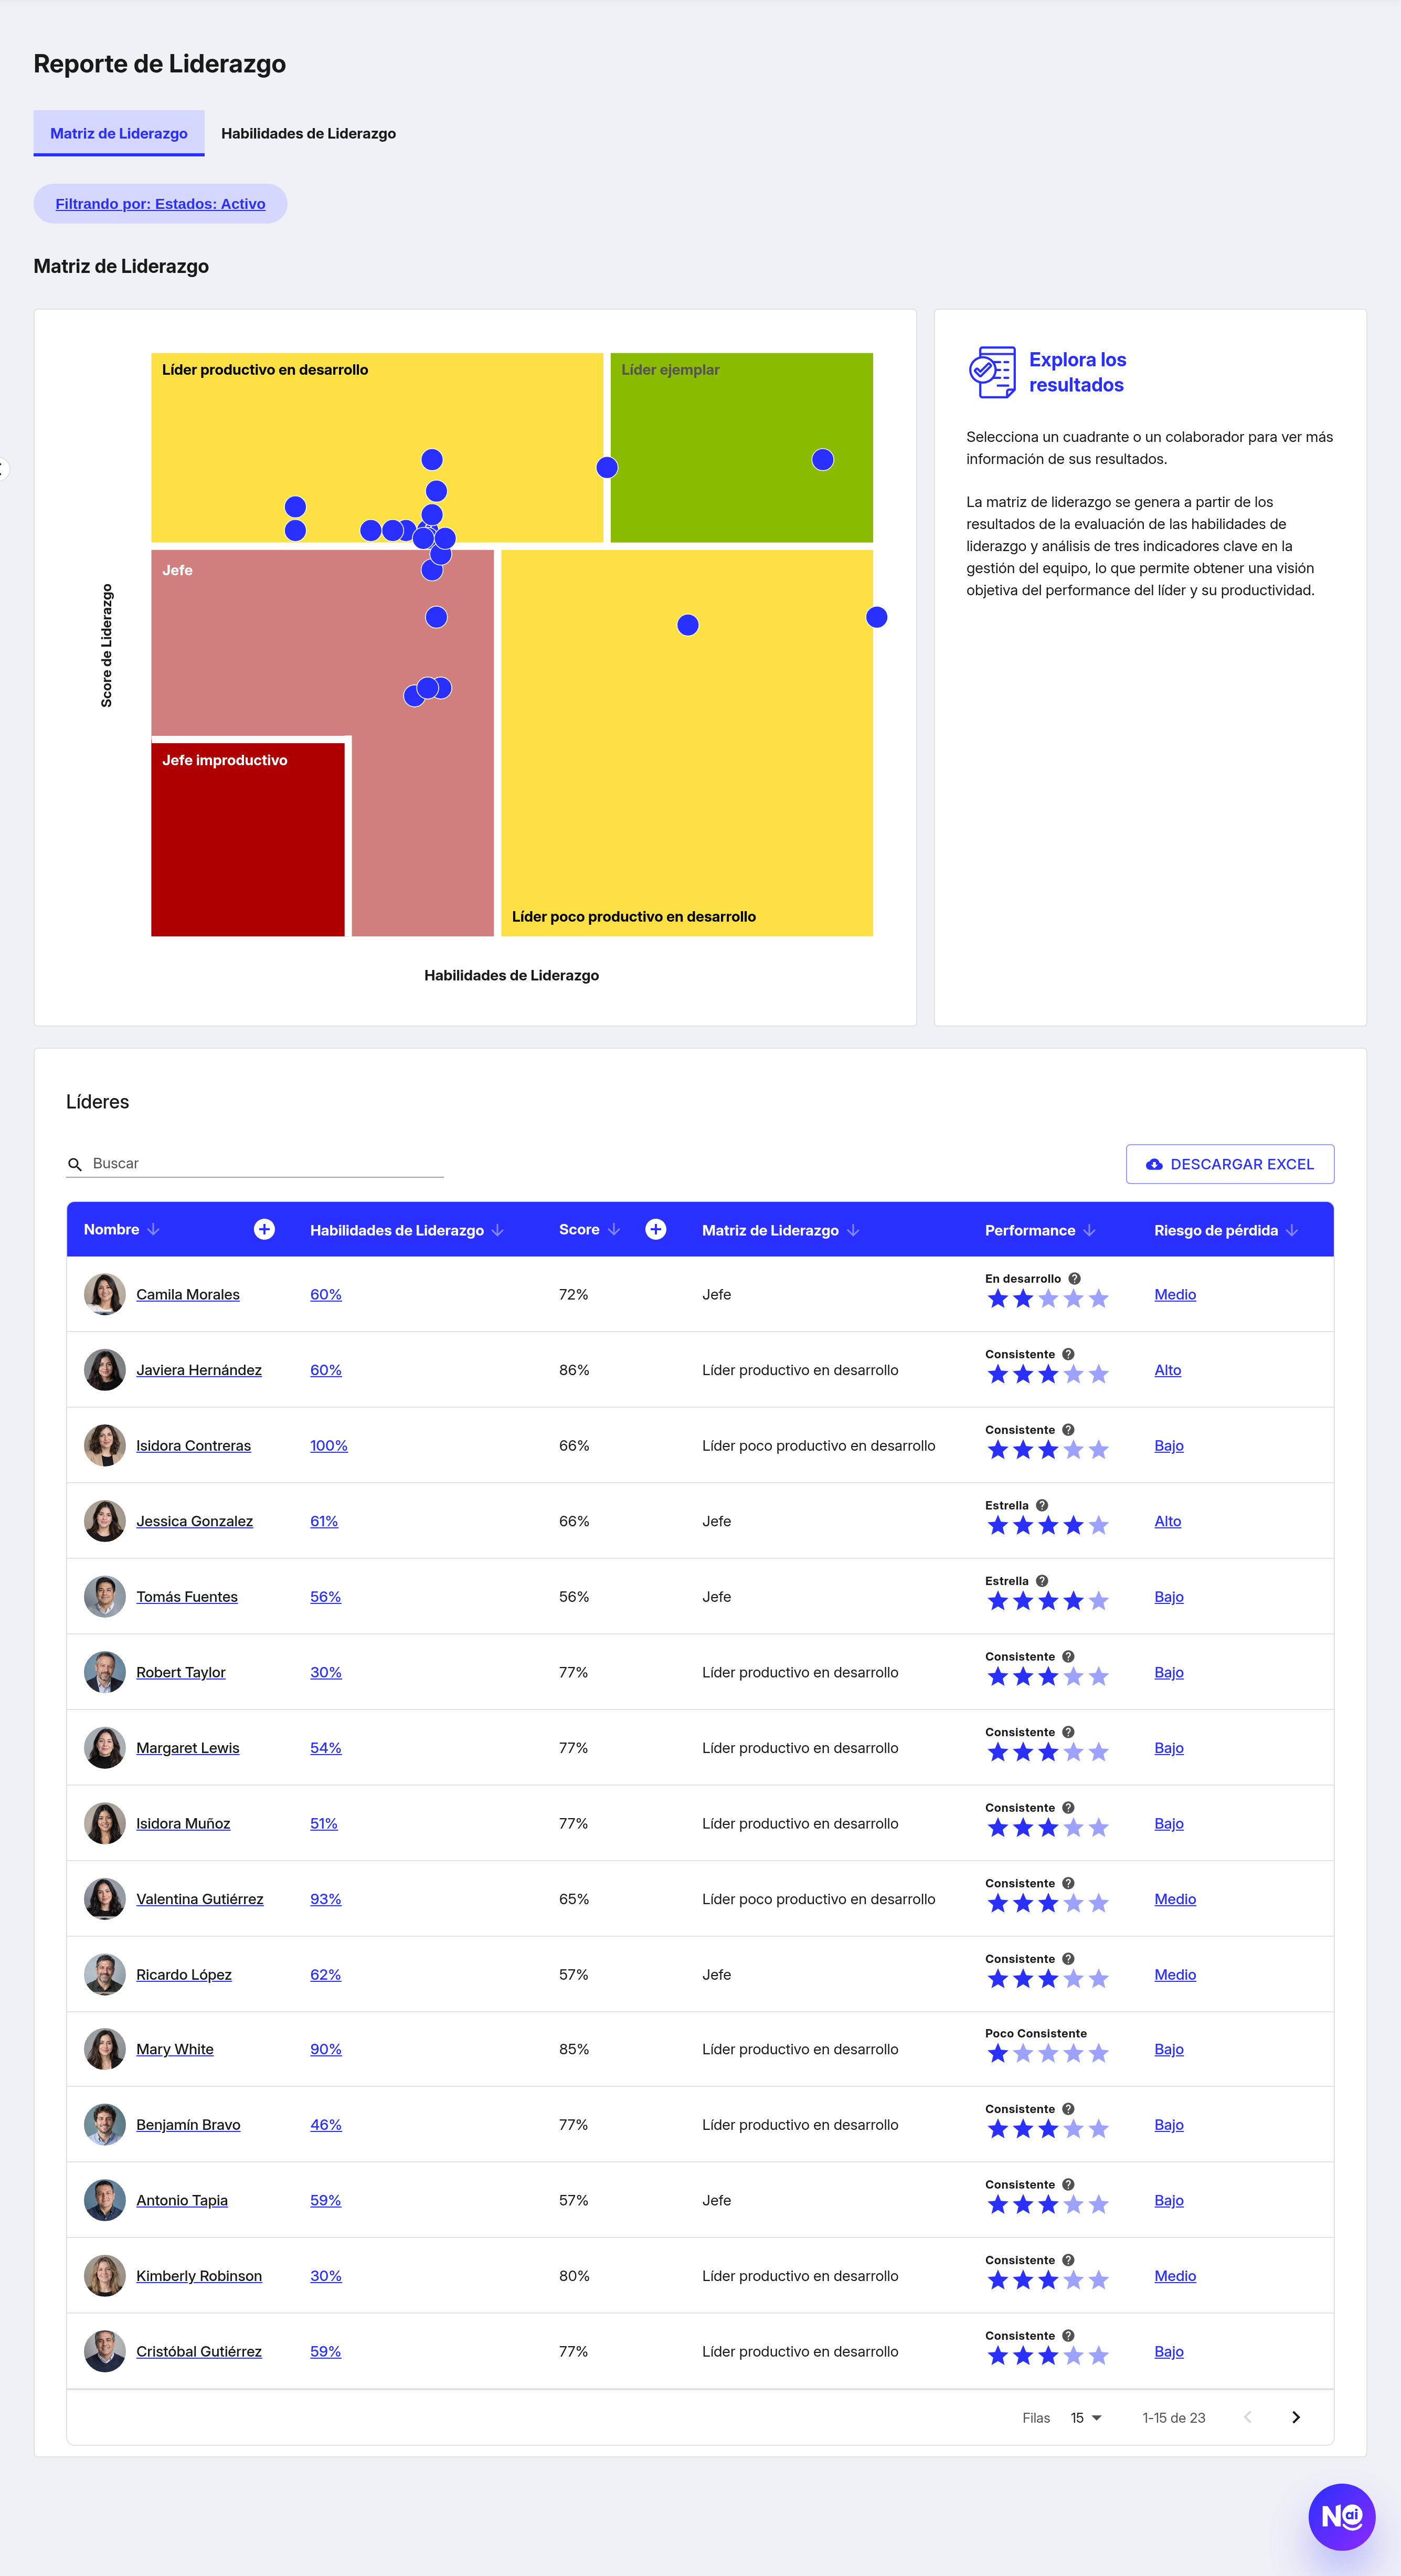Click the plus icon next to Nombre header
Screen dimensions: 1401x2576
click(x=264, y=1229)
